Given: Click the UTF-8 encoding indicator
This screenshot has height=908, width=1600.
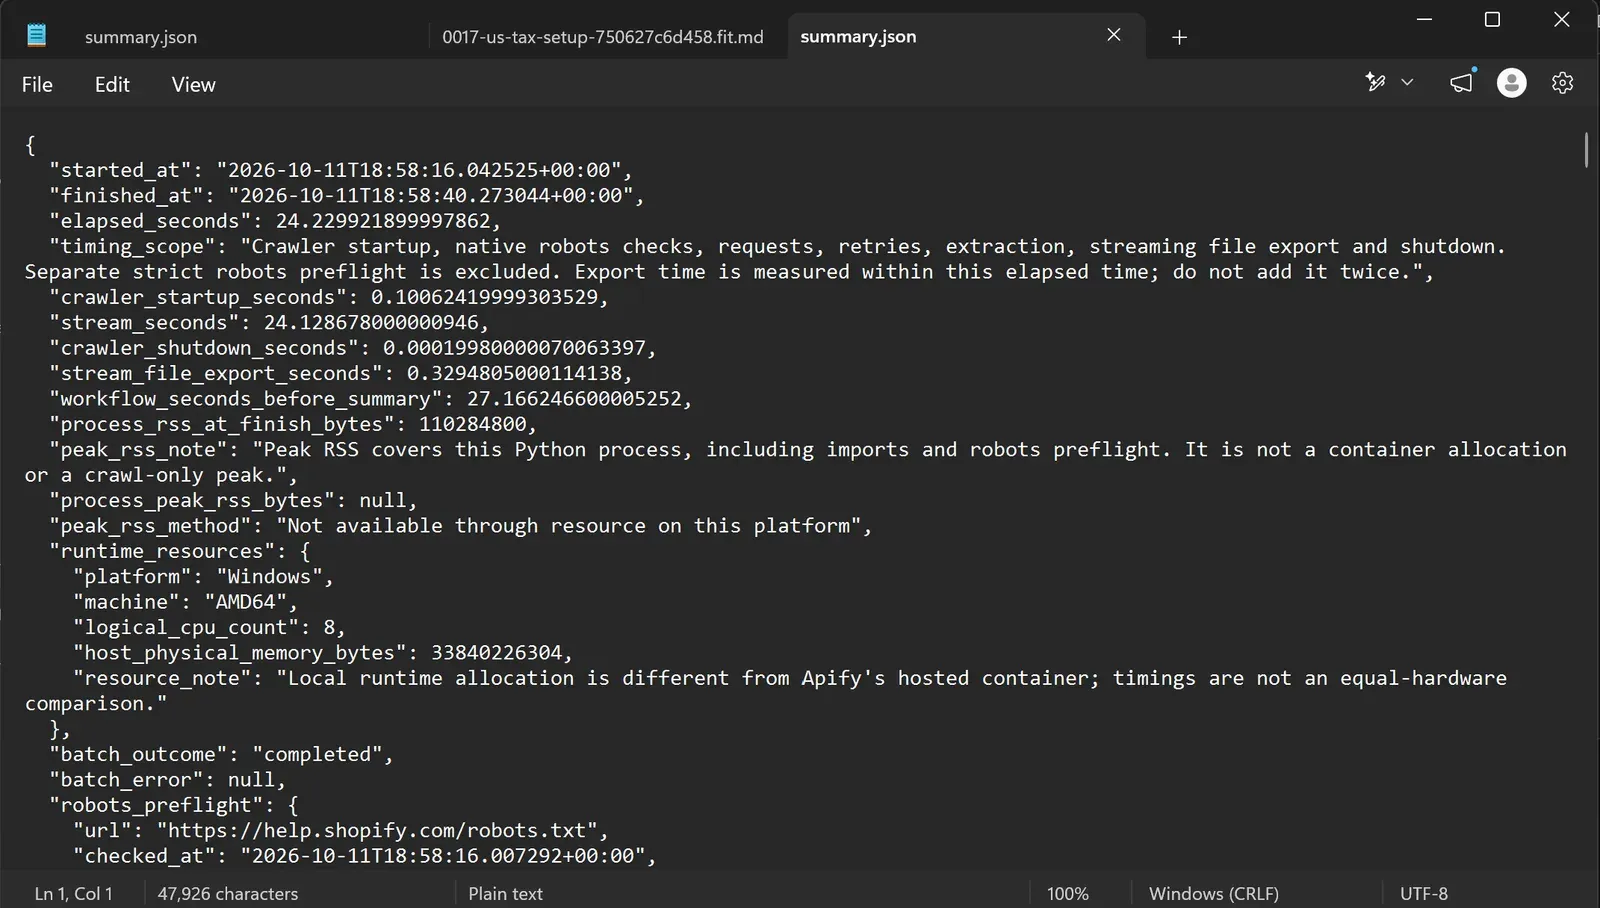Looking at the screenshot, I should 1424,894.
